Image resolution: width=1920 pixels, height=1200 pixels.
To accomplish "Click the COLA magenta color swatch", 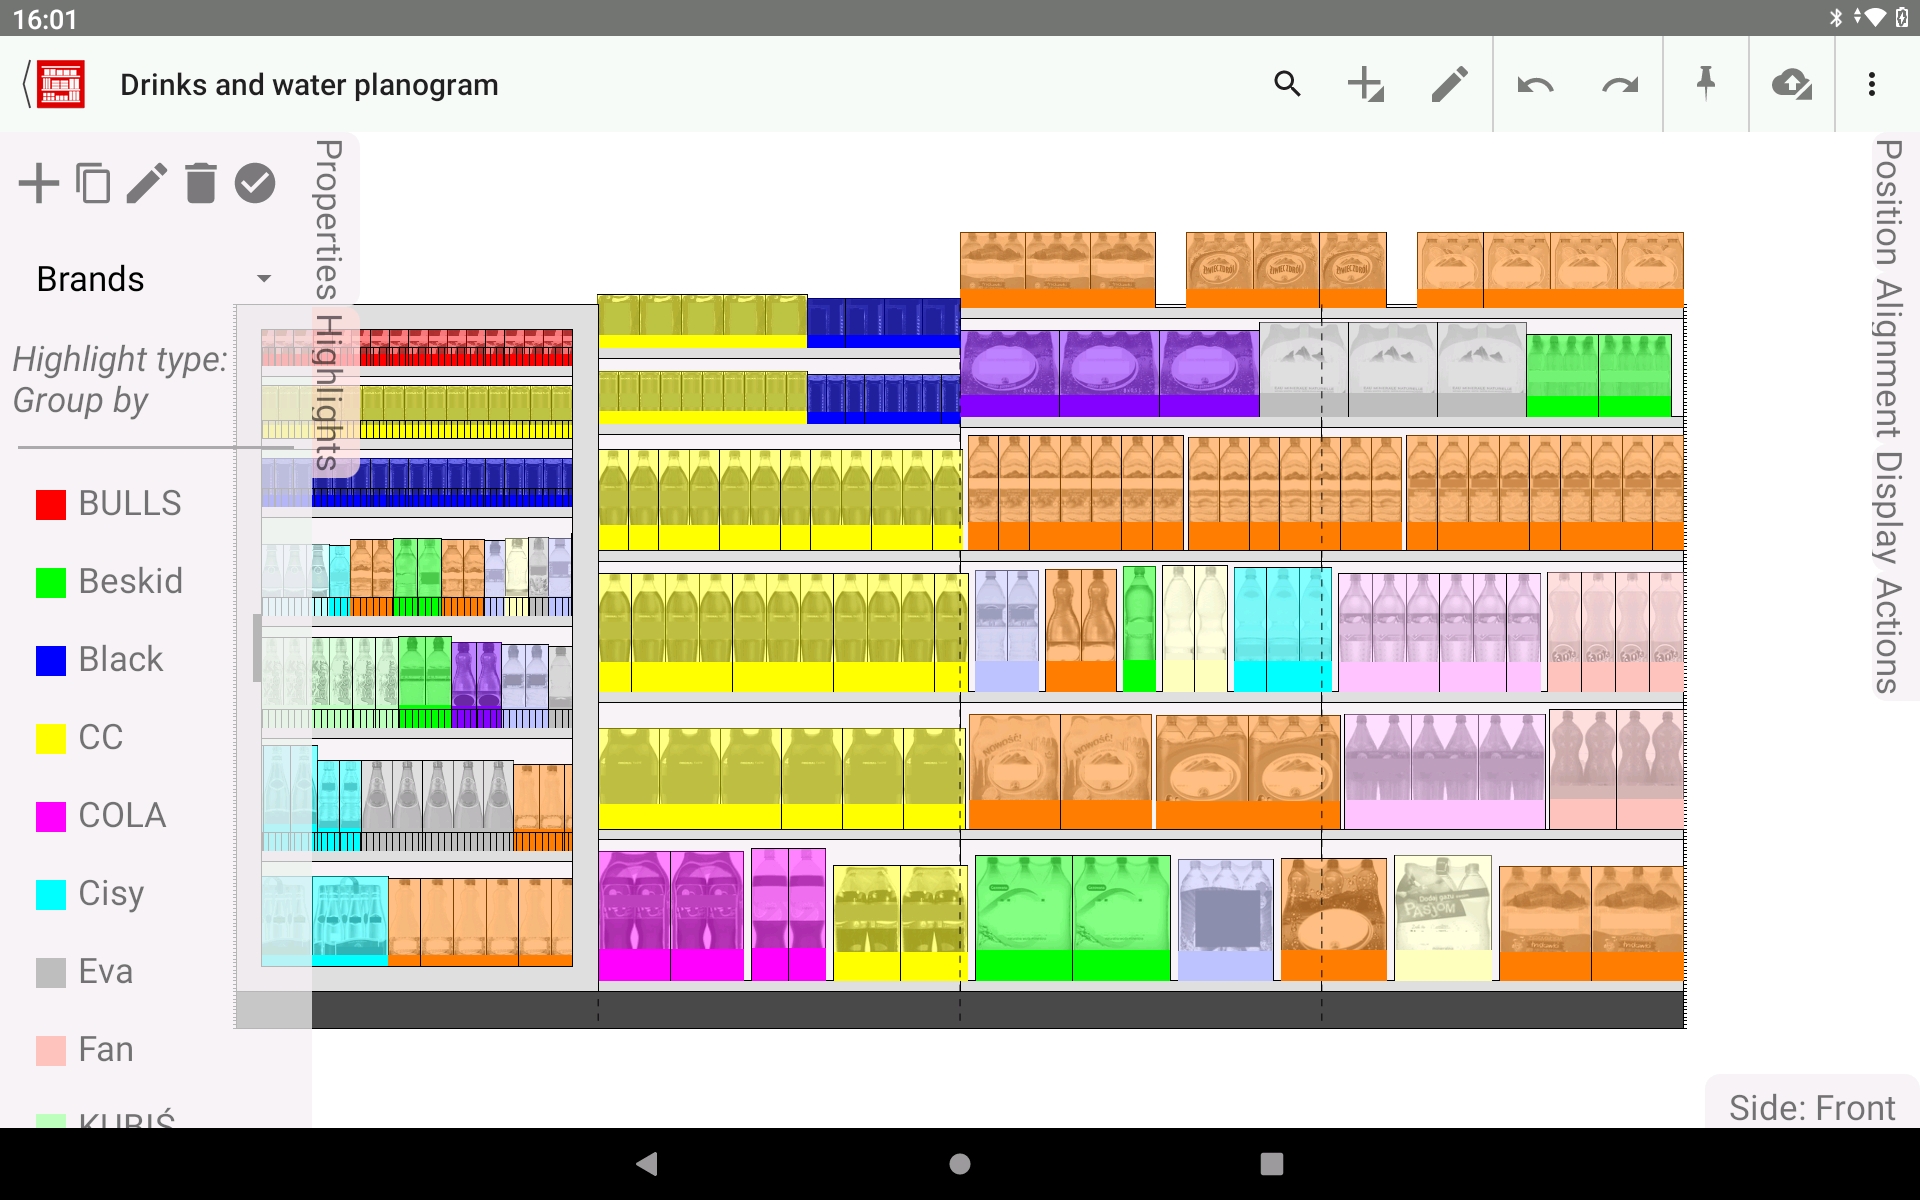I will click(x=52, y=815).
